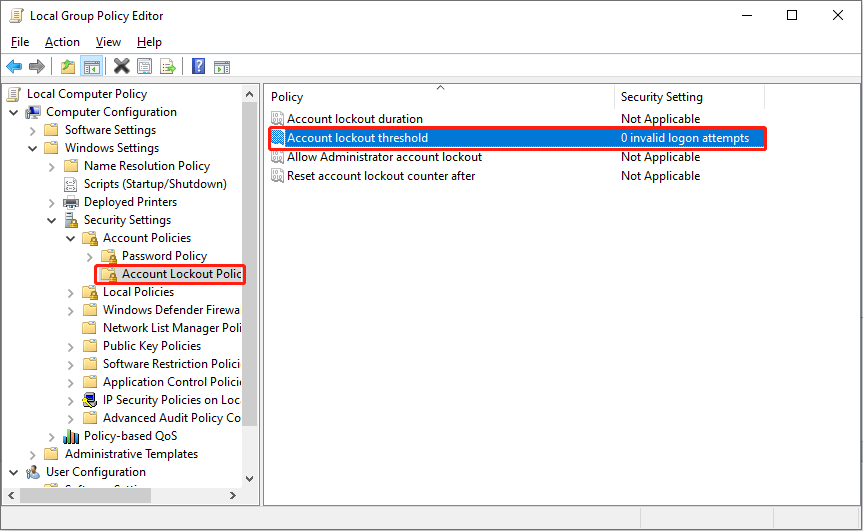Image resolution: width=863 pixels, height=531 pixels.
Task: Select Account lockout duration policy
Action: tap(354, 119)
